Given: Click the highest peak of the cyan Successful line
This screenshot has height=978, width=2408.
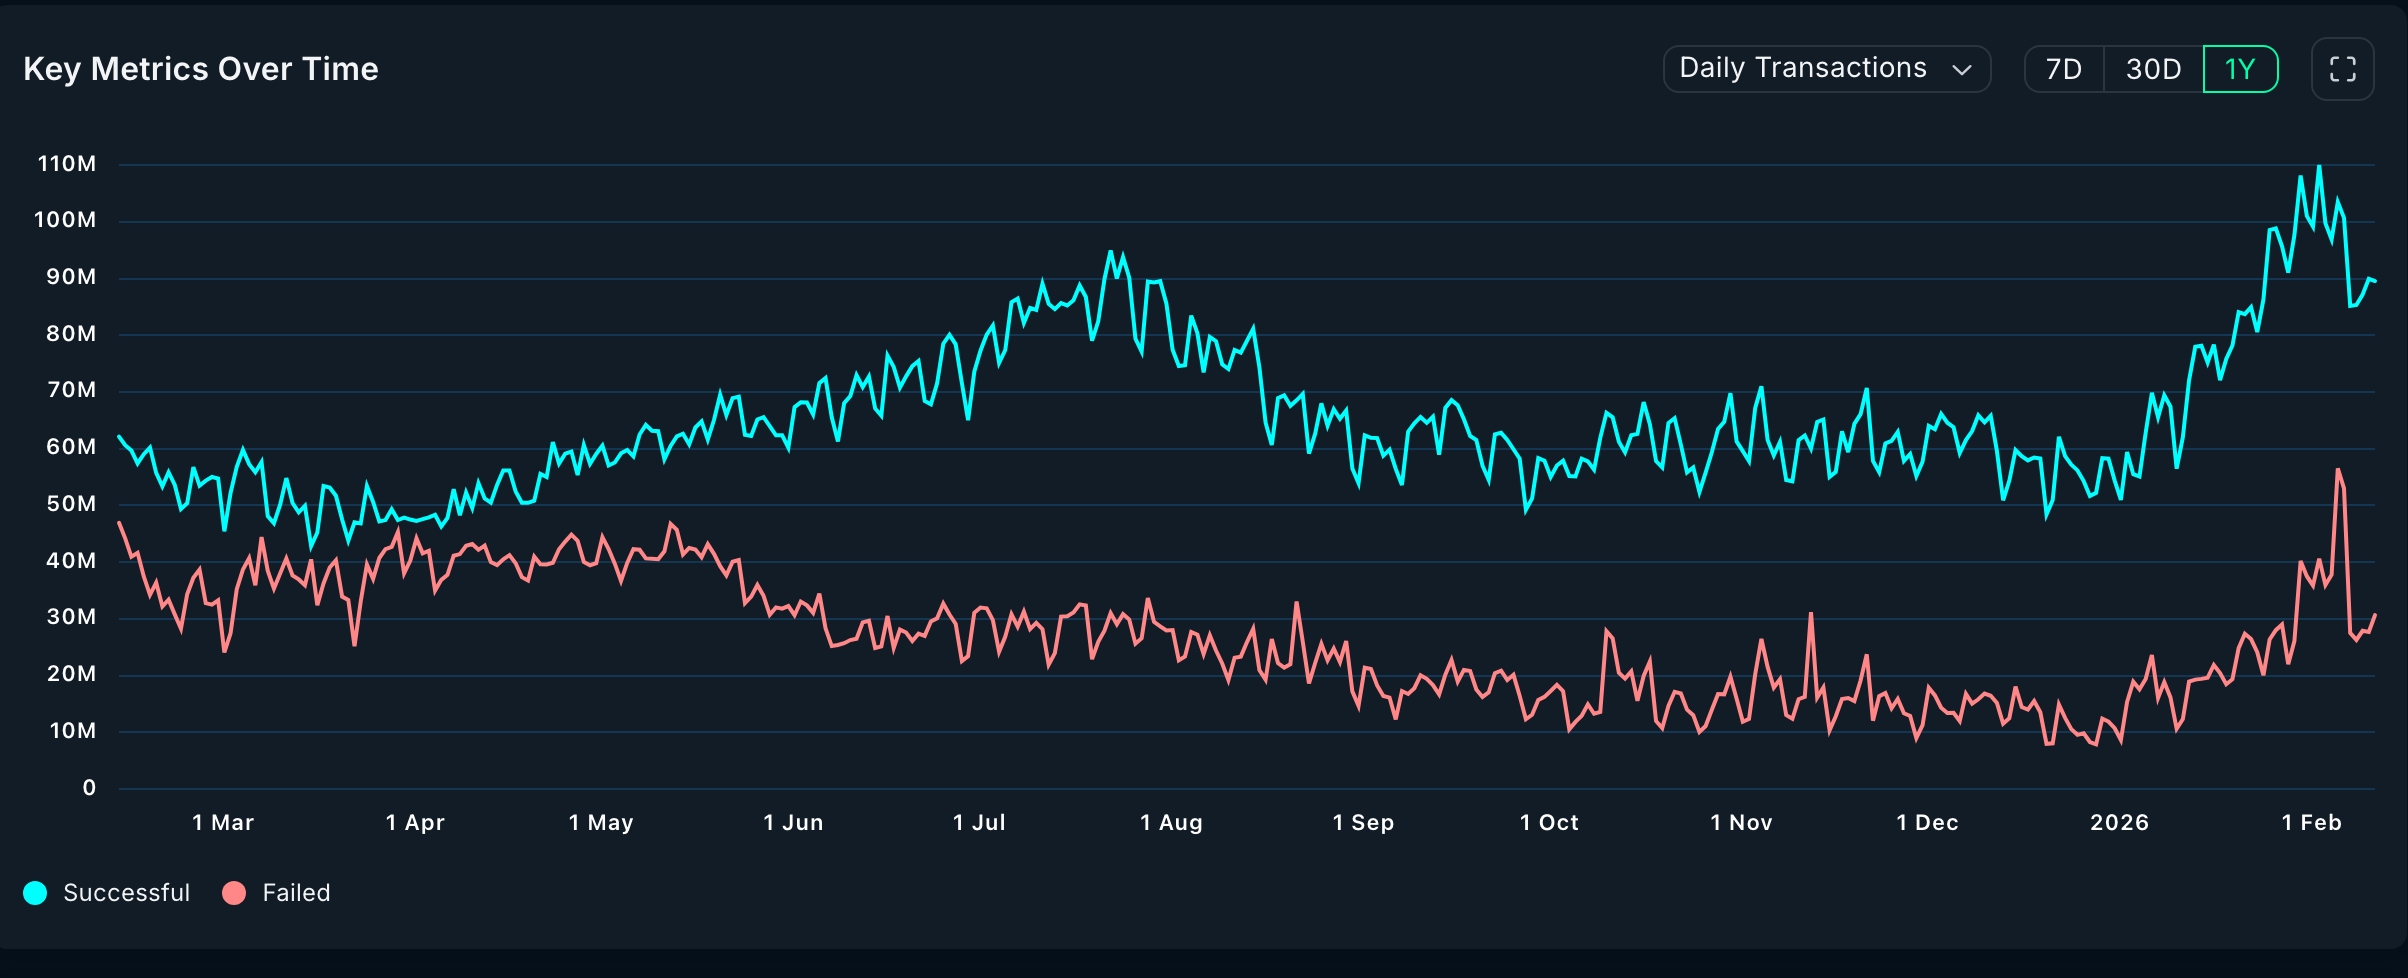Looking at the screenshot, I should click(x=2319, y=167).
